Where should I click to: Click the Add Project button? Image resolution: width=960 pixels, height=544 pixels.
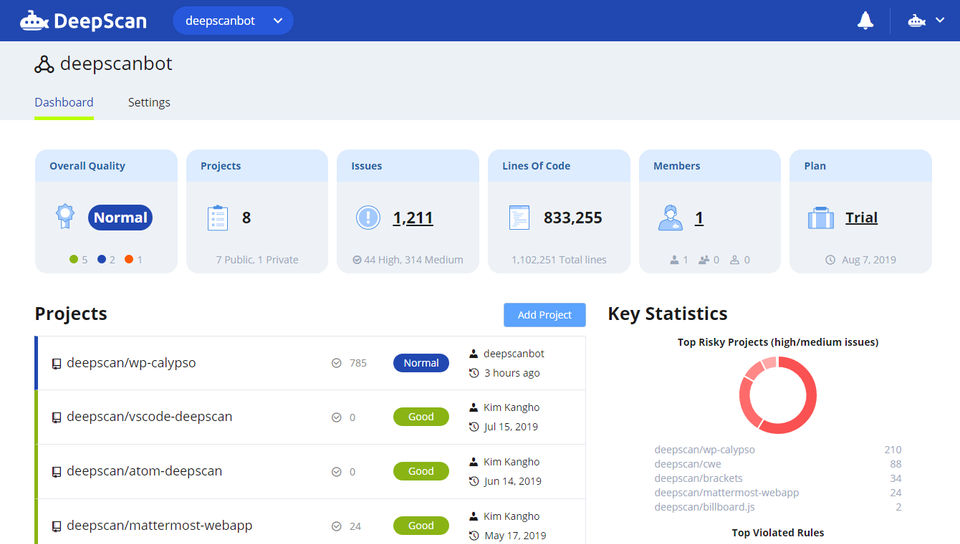point(544,315)
